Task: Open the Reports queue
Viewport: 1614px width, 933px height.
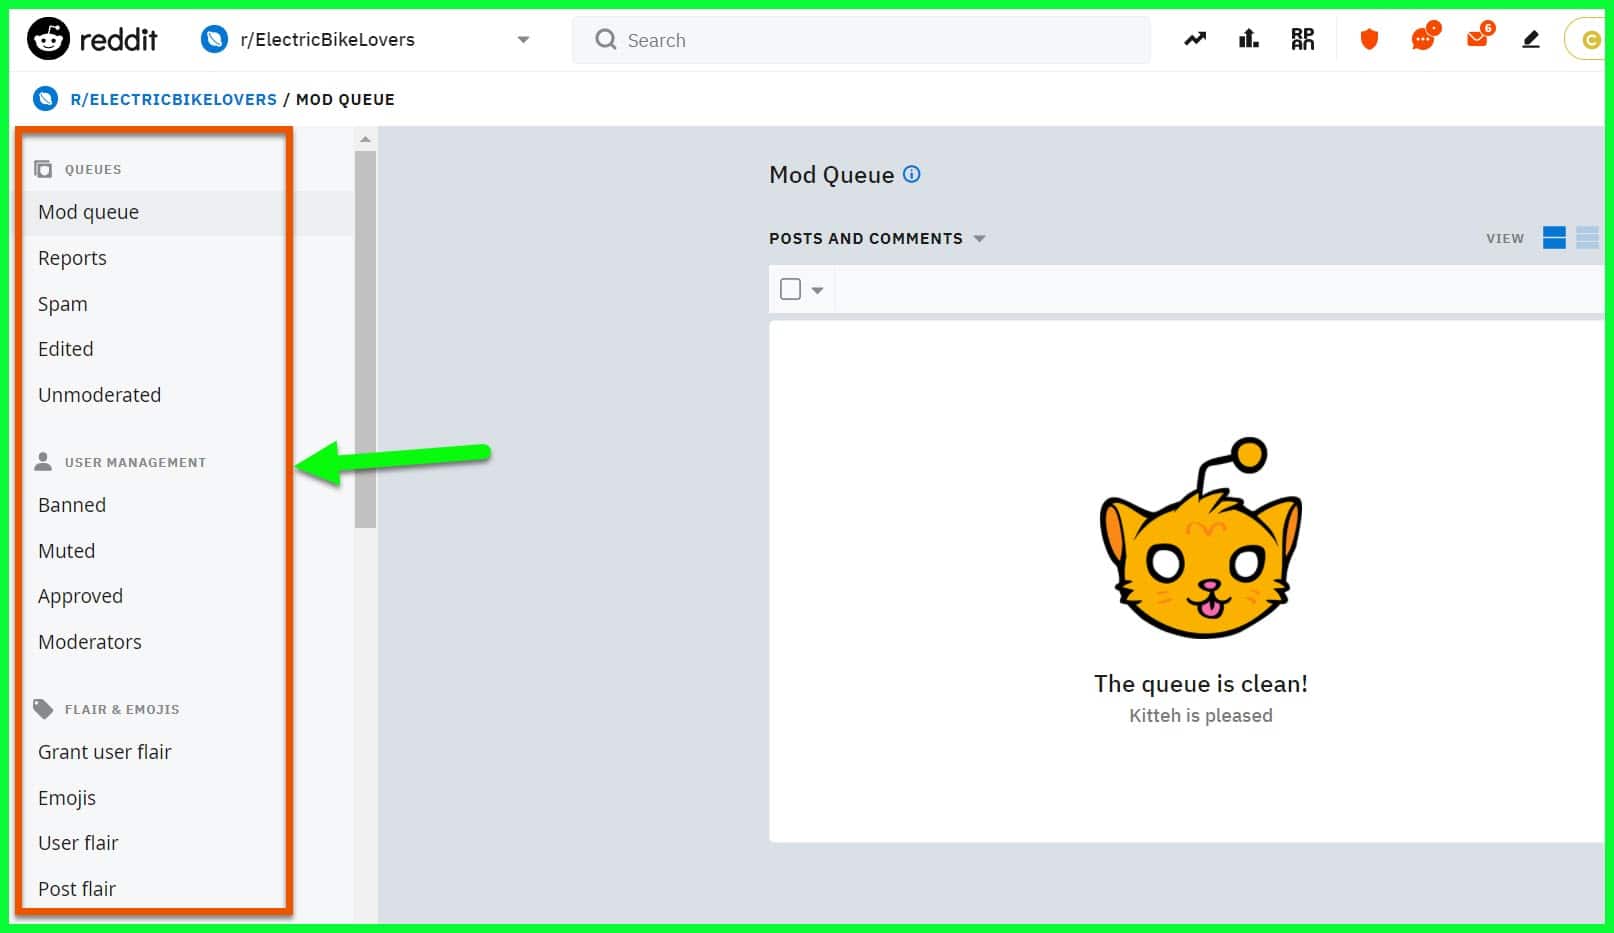Action: pyautogui.click(x=71, y=257)
